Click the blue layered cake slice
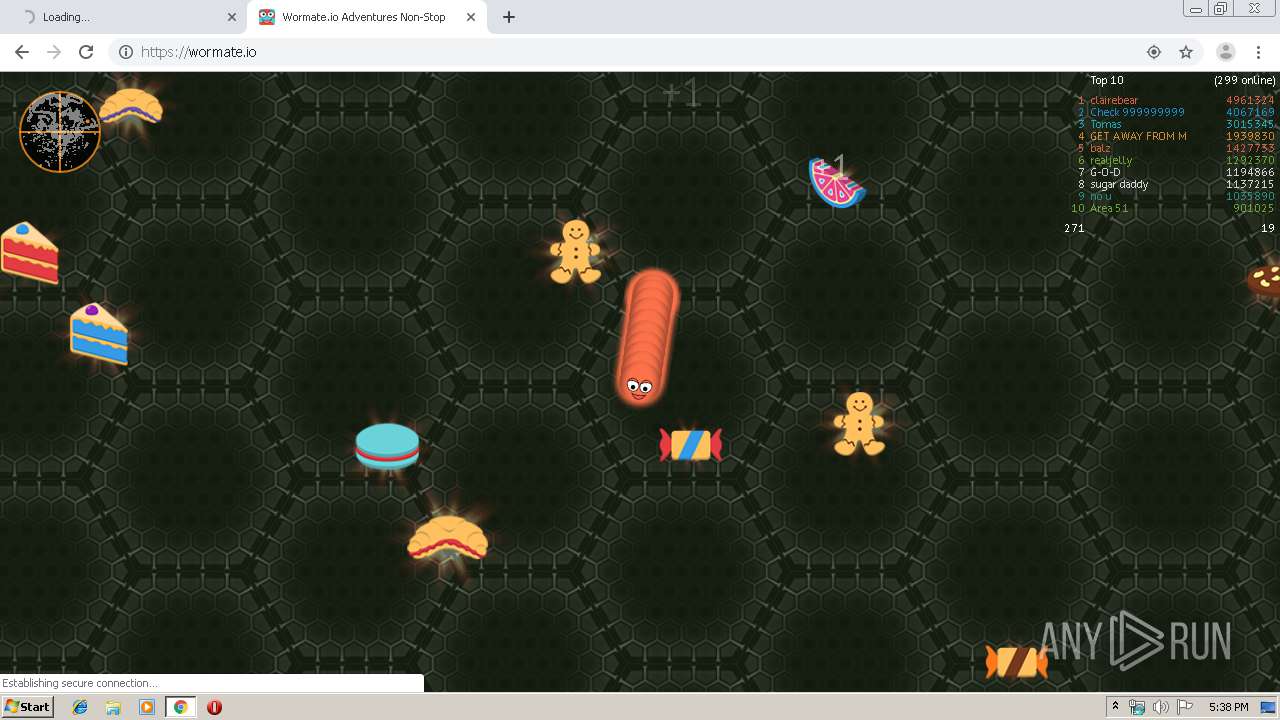 click(99, 334)
